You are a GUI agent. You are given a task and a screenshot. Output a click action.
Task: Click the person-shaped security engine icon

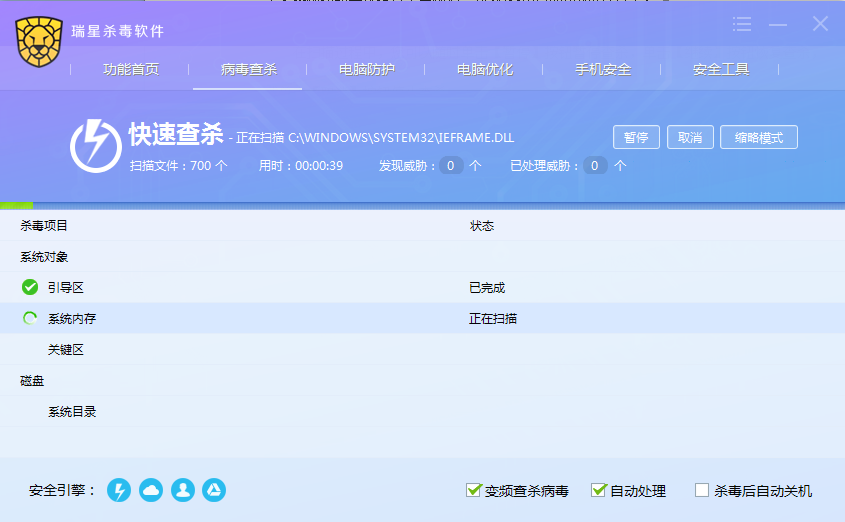coord(182,490)
